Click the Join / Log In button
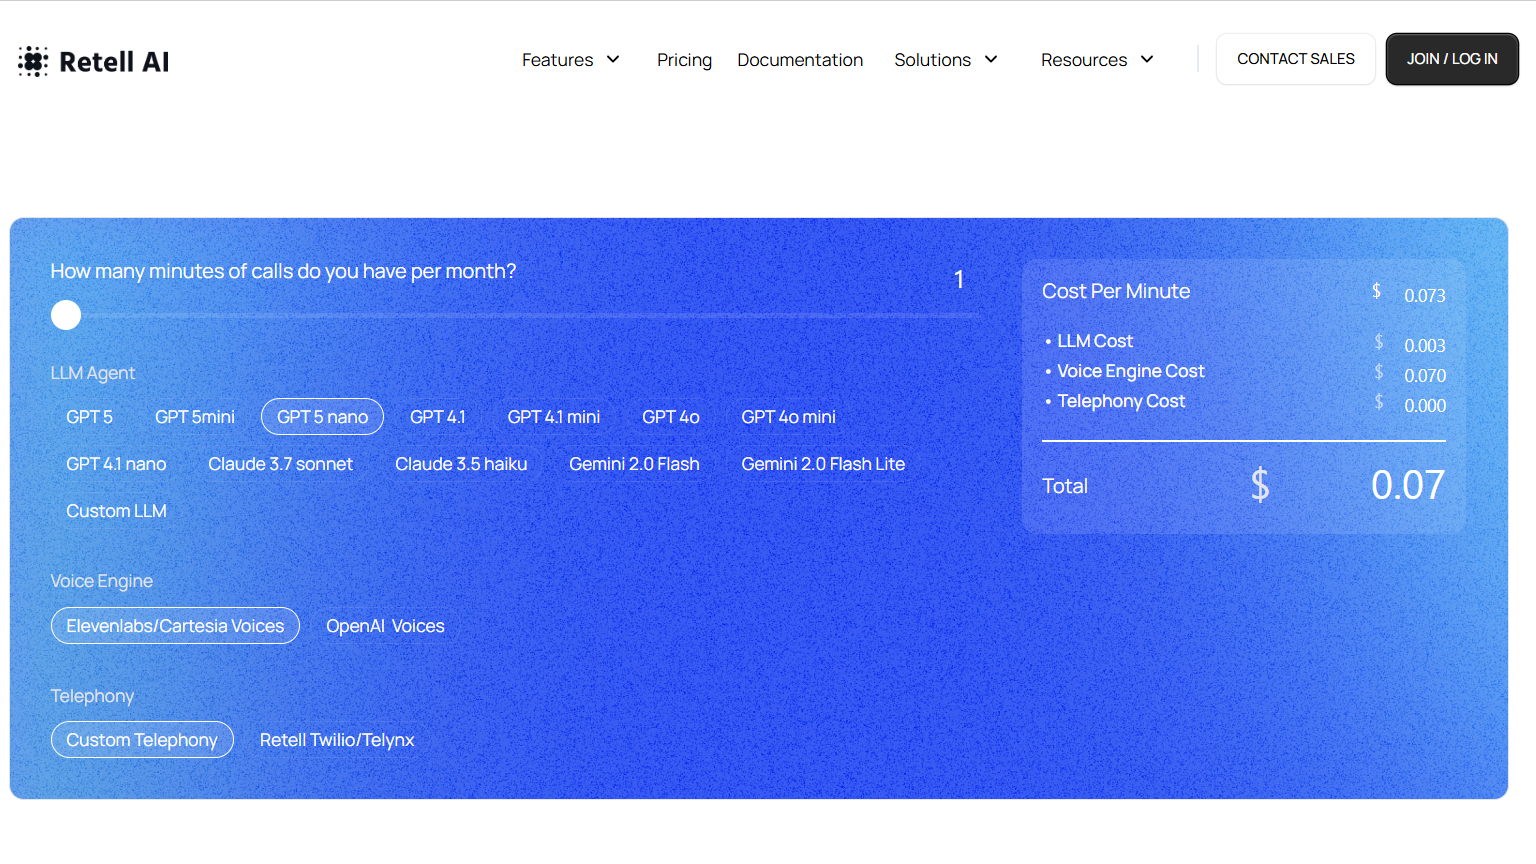 tap(1452, 59)
